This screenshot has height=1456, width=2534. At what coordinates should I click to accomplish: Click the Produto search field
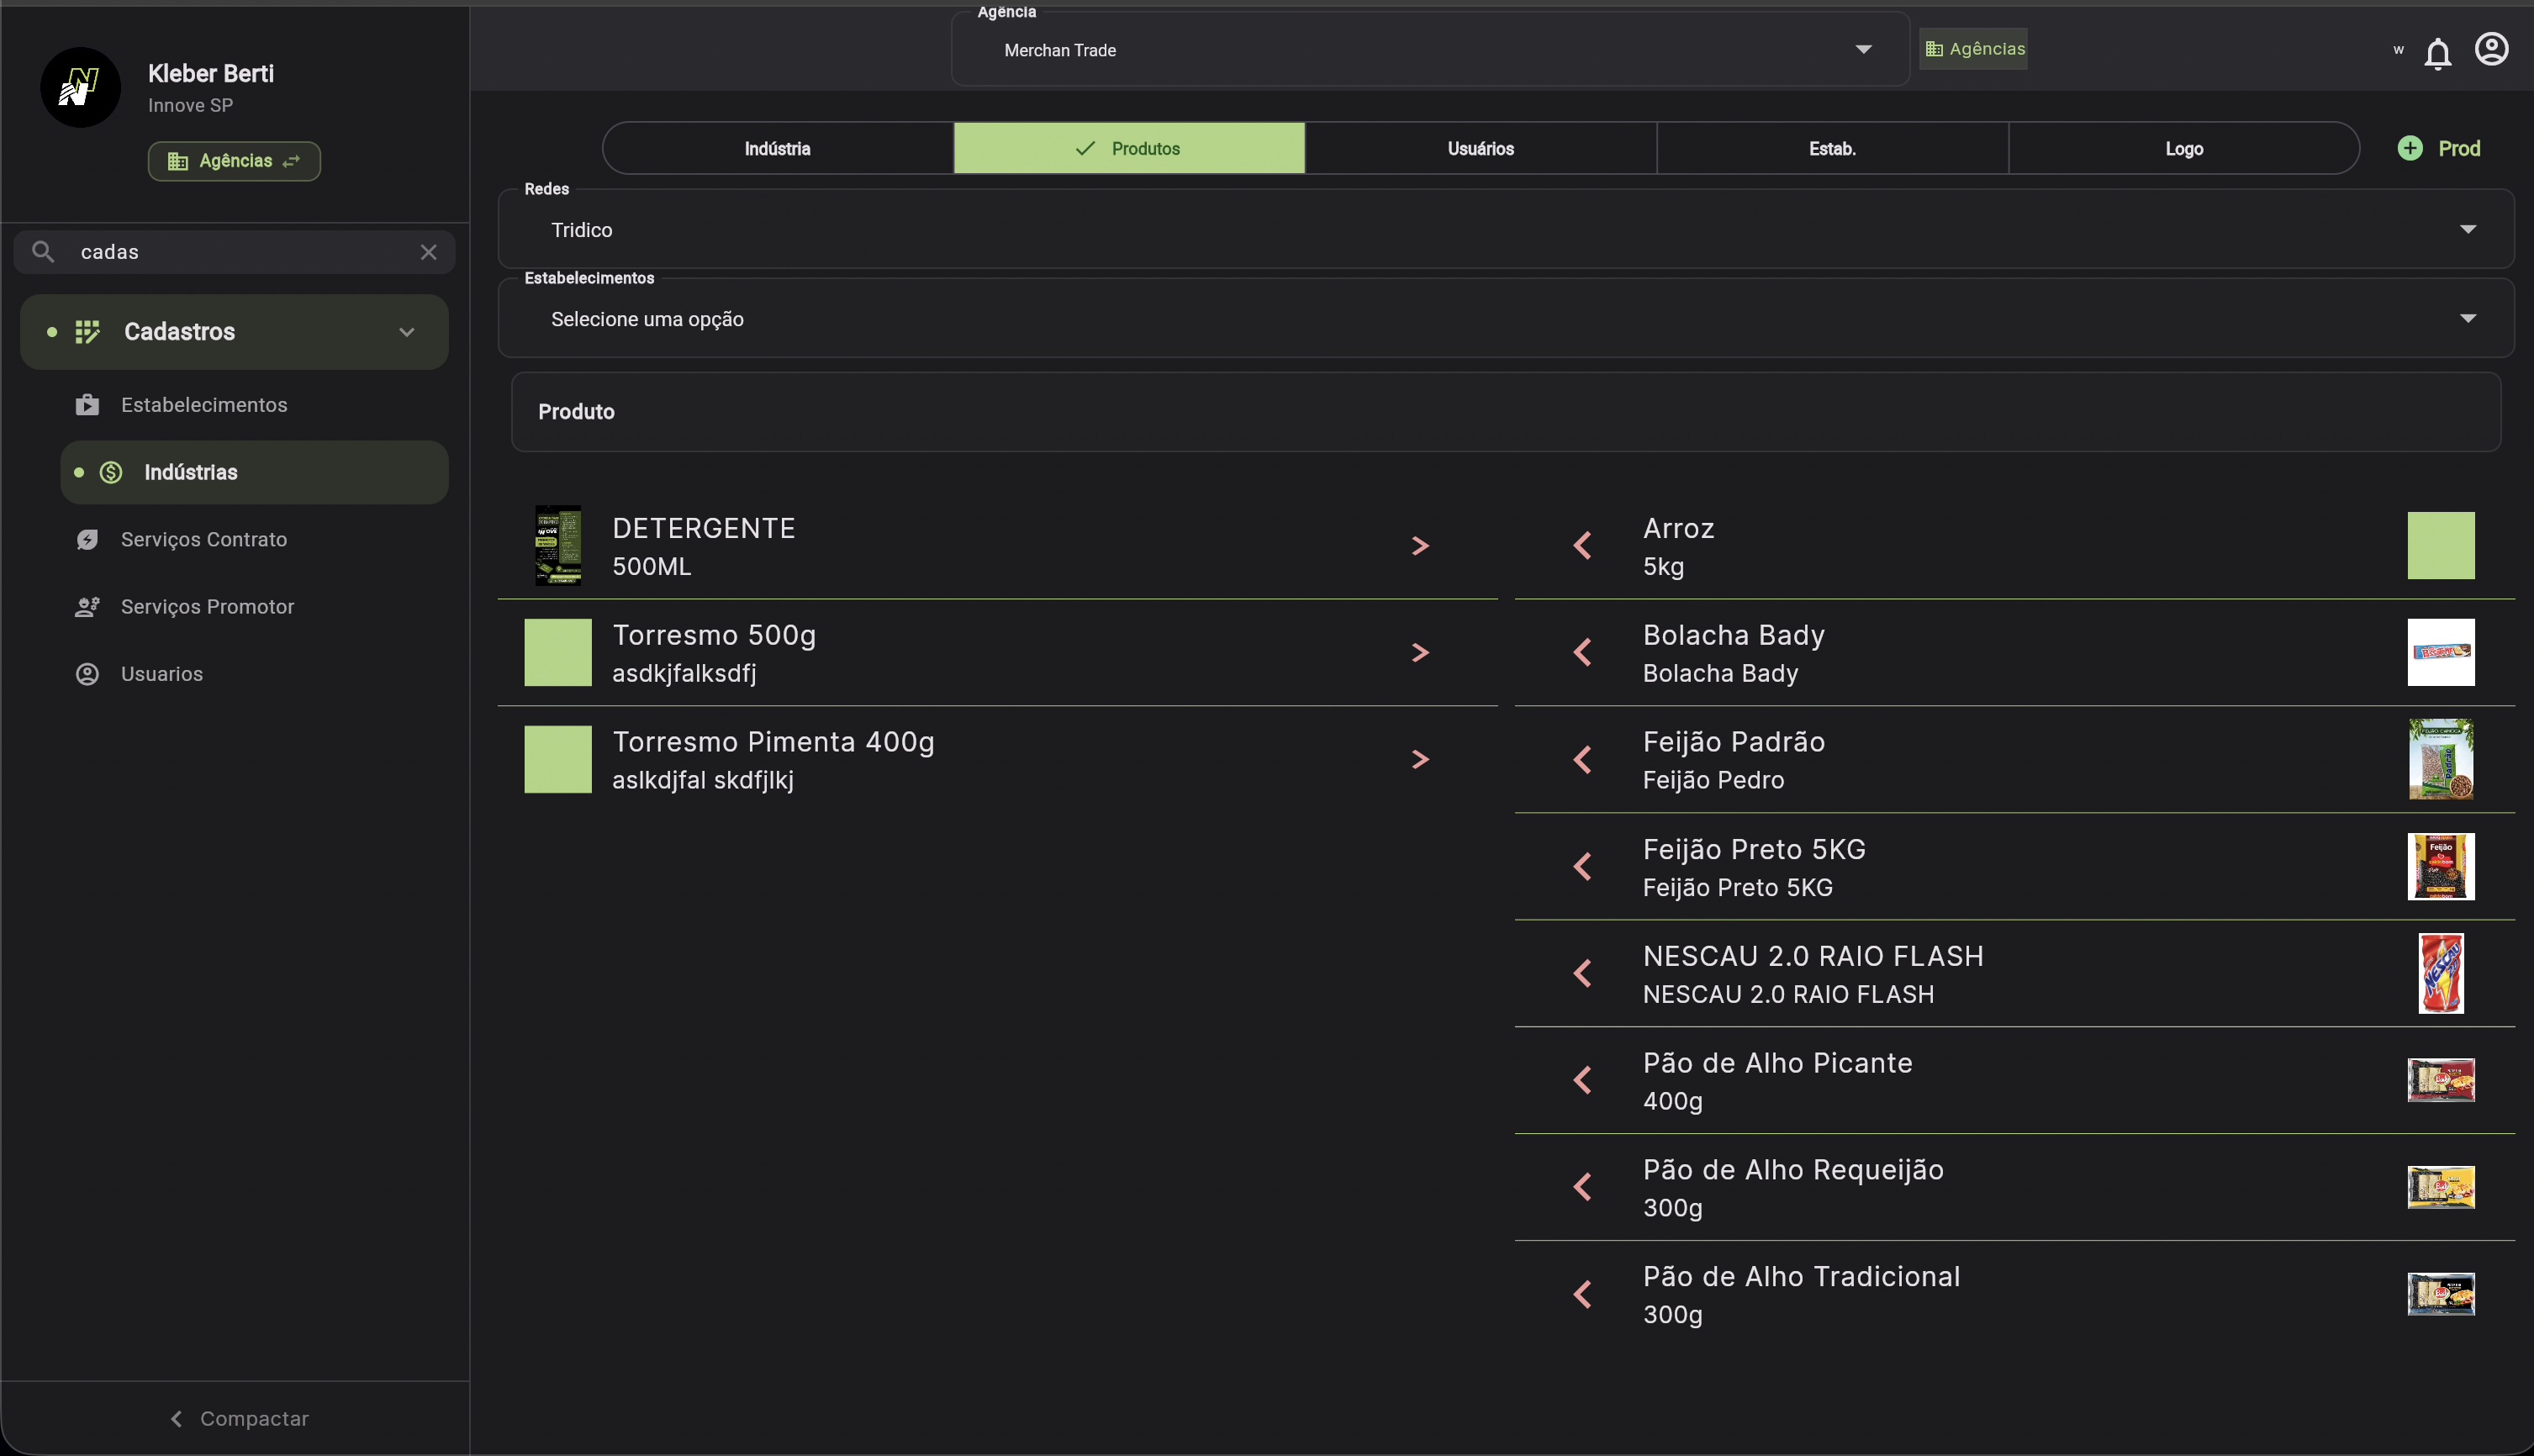[1505, 412]
